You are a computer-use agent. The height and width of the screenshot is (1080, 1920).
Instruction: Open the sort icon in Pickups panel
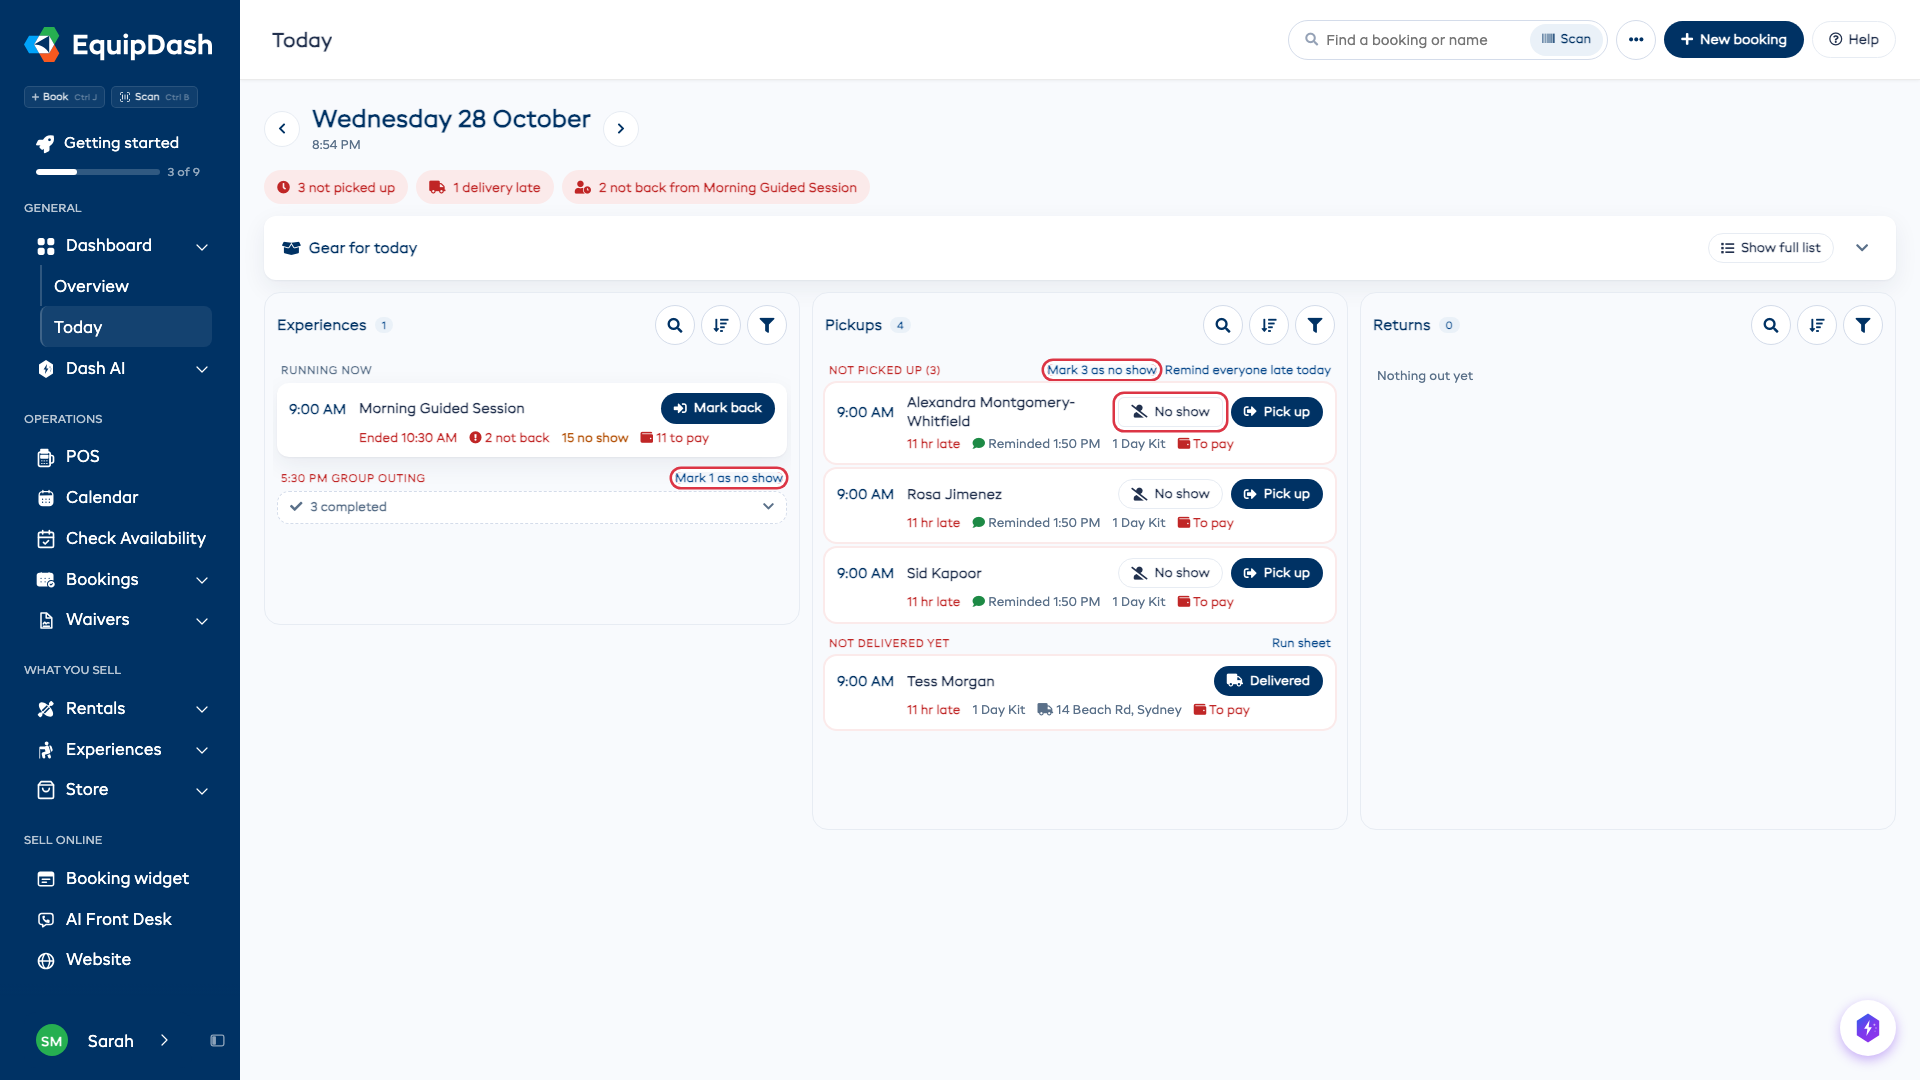pos(1269,325)
